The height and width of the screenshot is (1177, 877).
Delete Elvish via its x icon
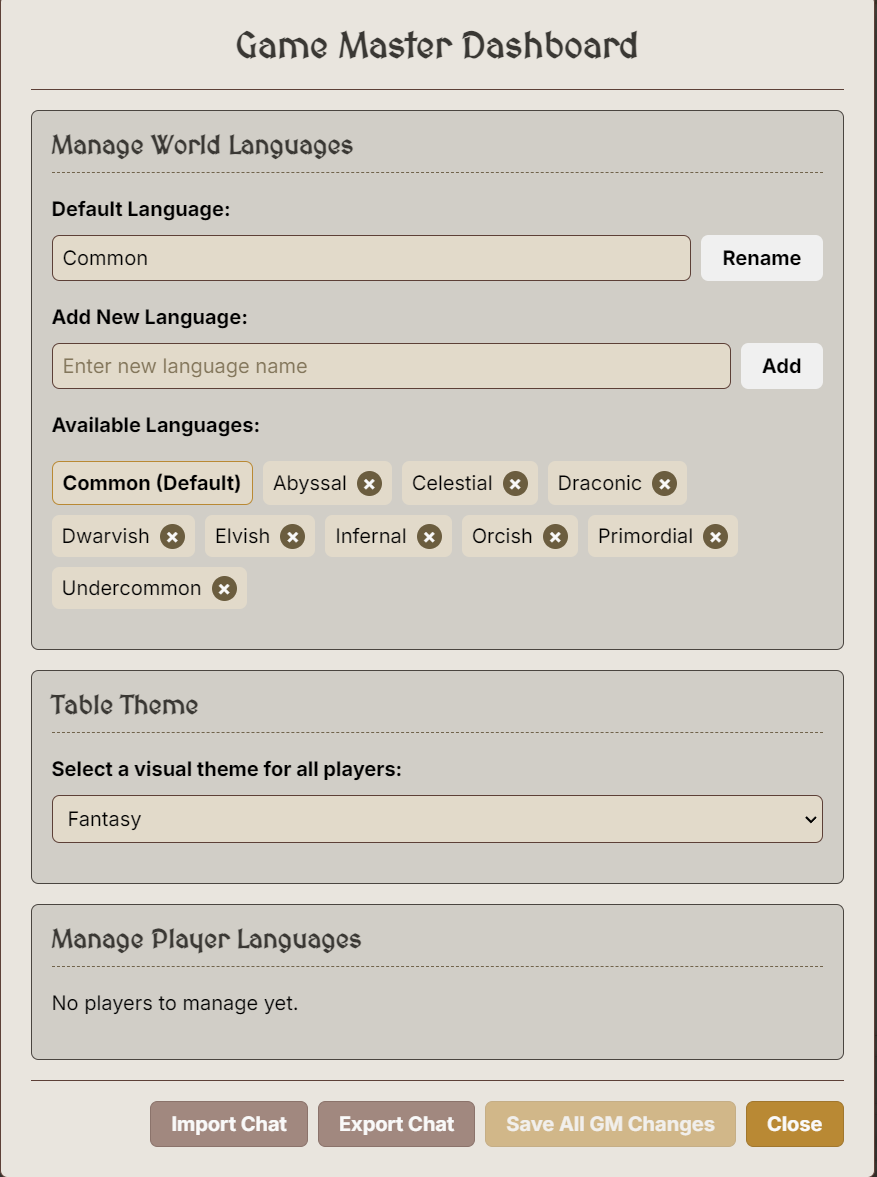[292, 537]
